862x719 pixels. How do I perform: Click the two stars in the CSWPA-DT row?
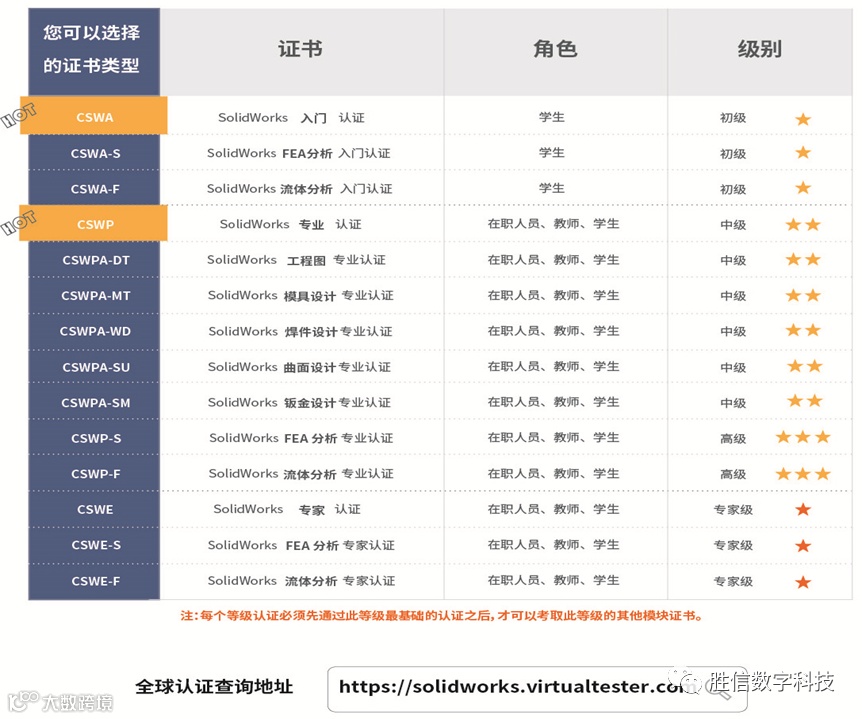803,259
